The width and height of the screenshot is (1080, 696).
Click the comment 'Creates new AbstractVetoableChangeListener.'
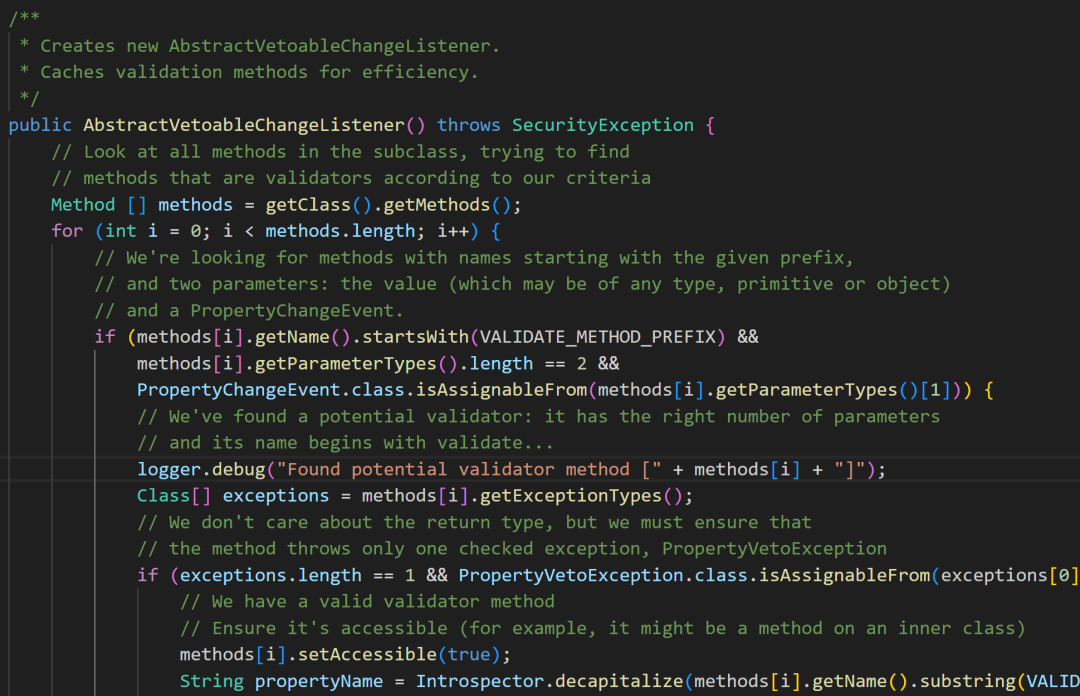270,45
